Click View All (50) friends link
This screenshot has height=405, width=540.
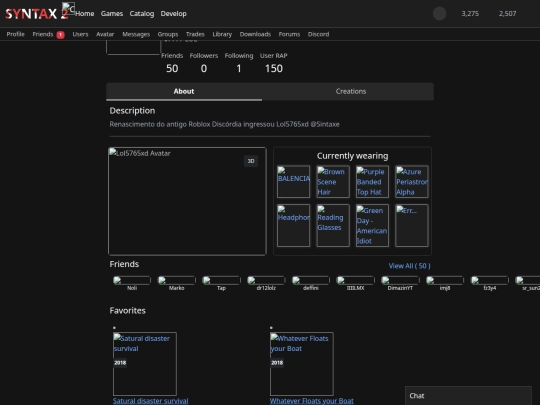[x=409, y=266]
